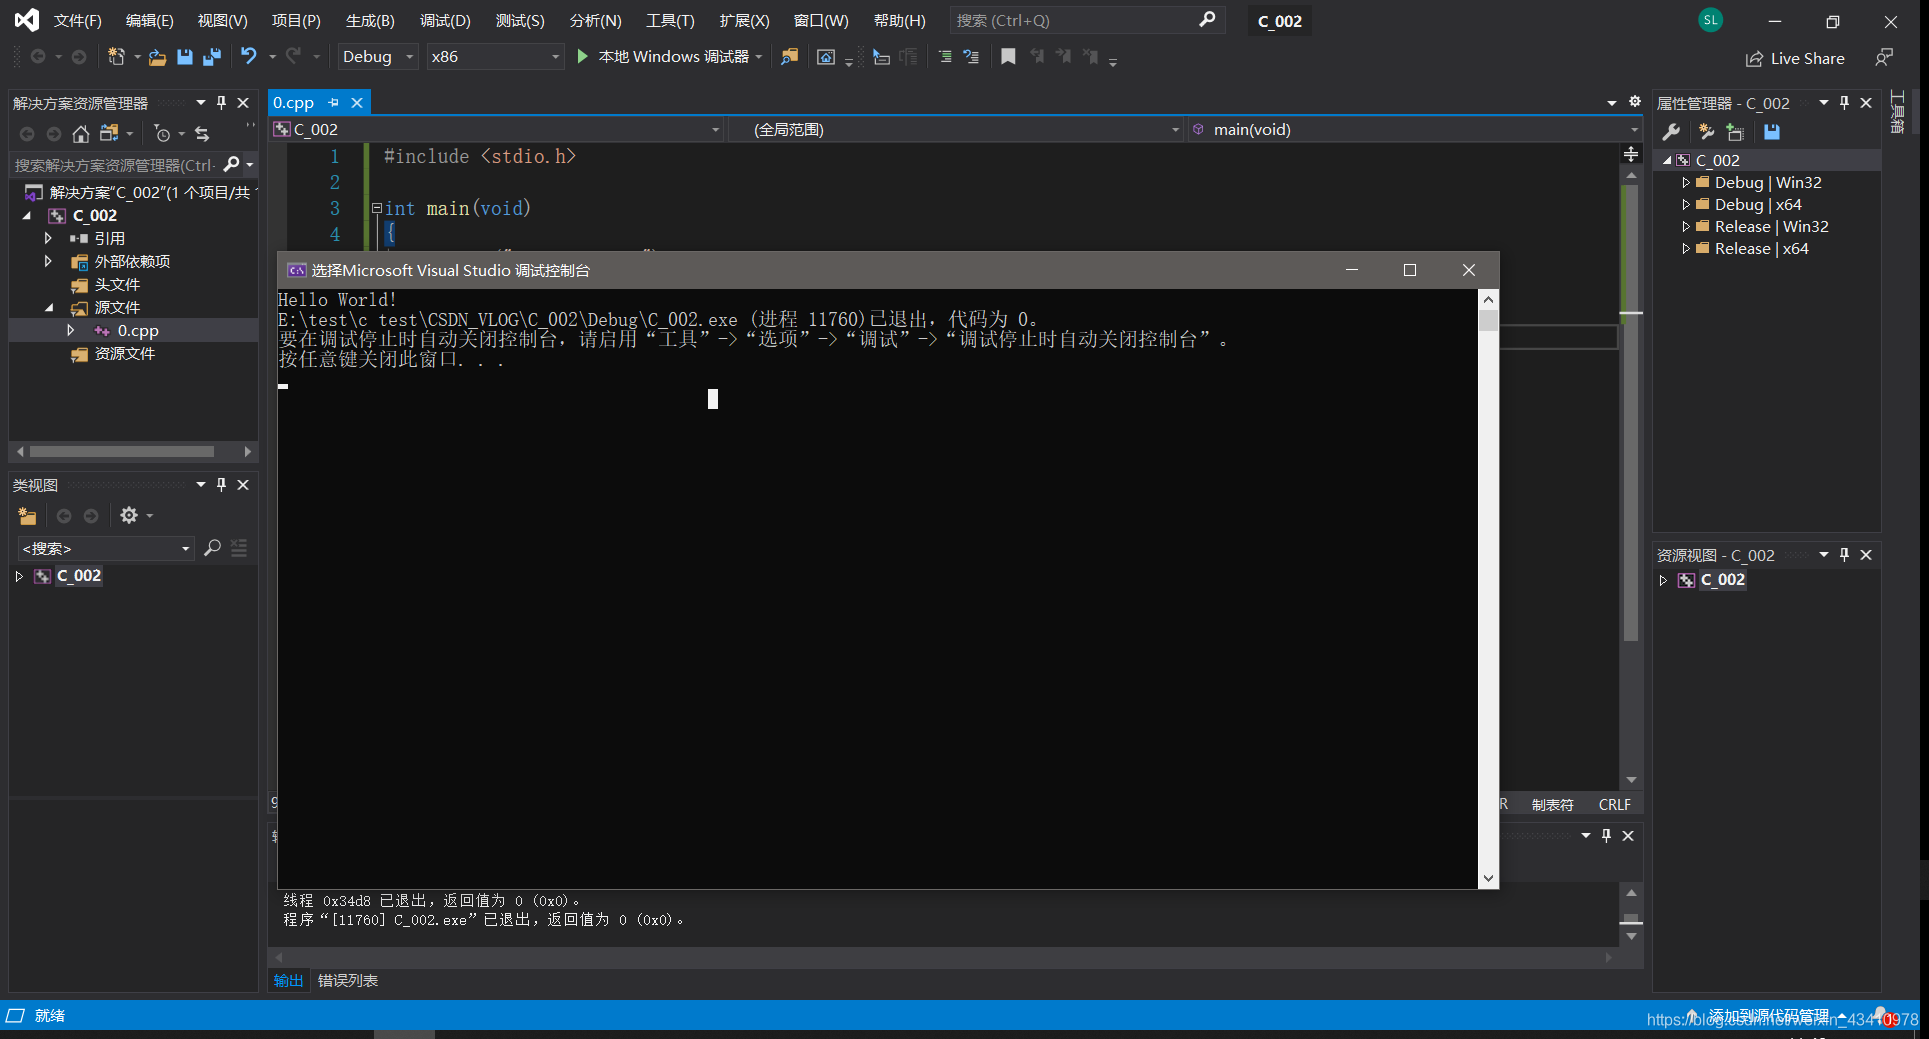
Task: Open the 类视图 settings gear
Action: tap(129, 516)
